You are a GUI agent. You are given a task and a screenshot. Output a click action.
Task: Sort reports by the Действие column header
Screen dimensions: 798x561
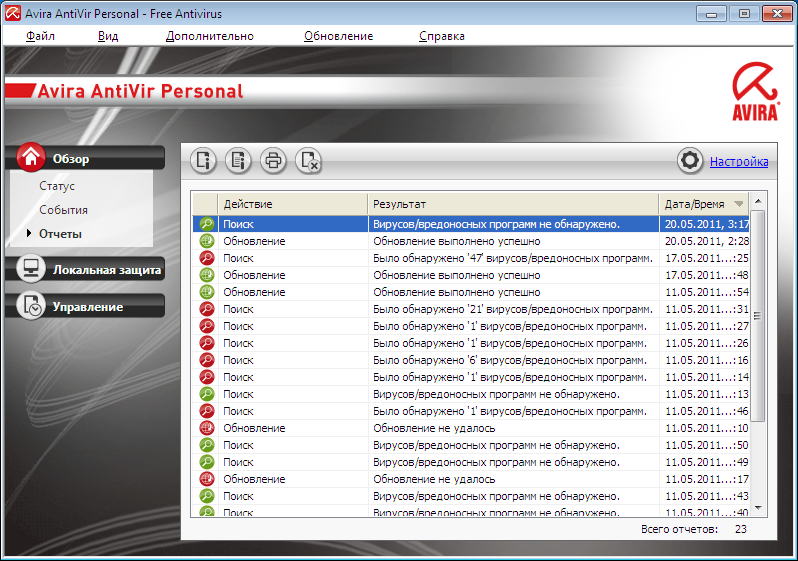[293, 204]
